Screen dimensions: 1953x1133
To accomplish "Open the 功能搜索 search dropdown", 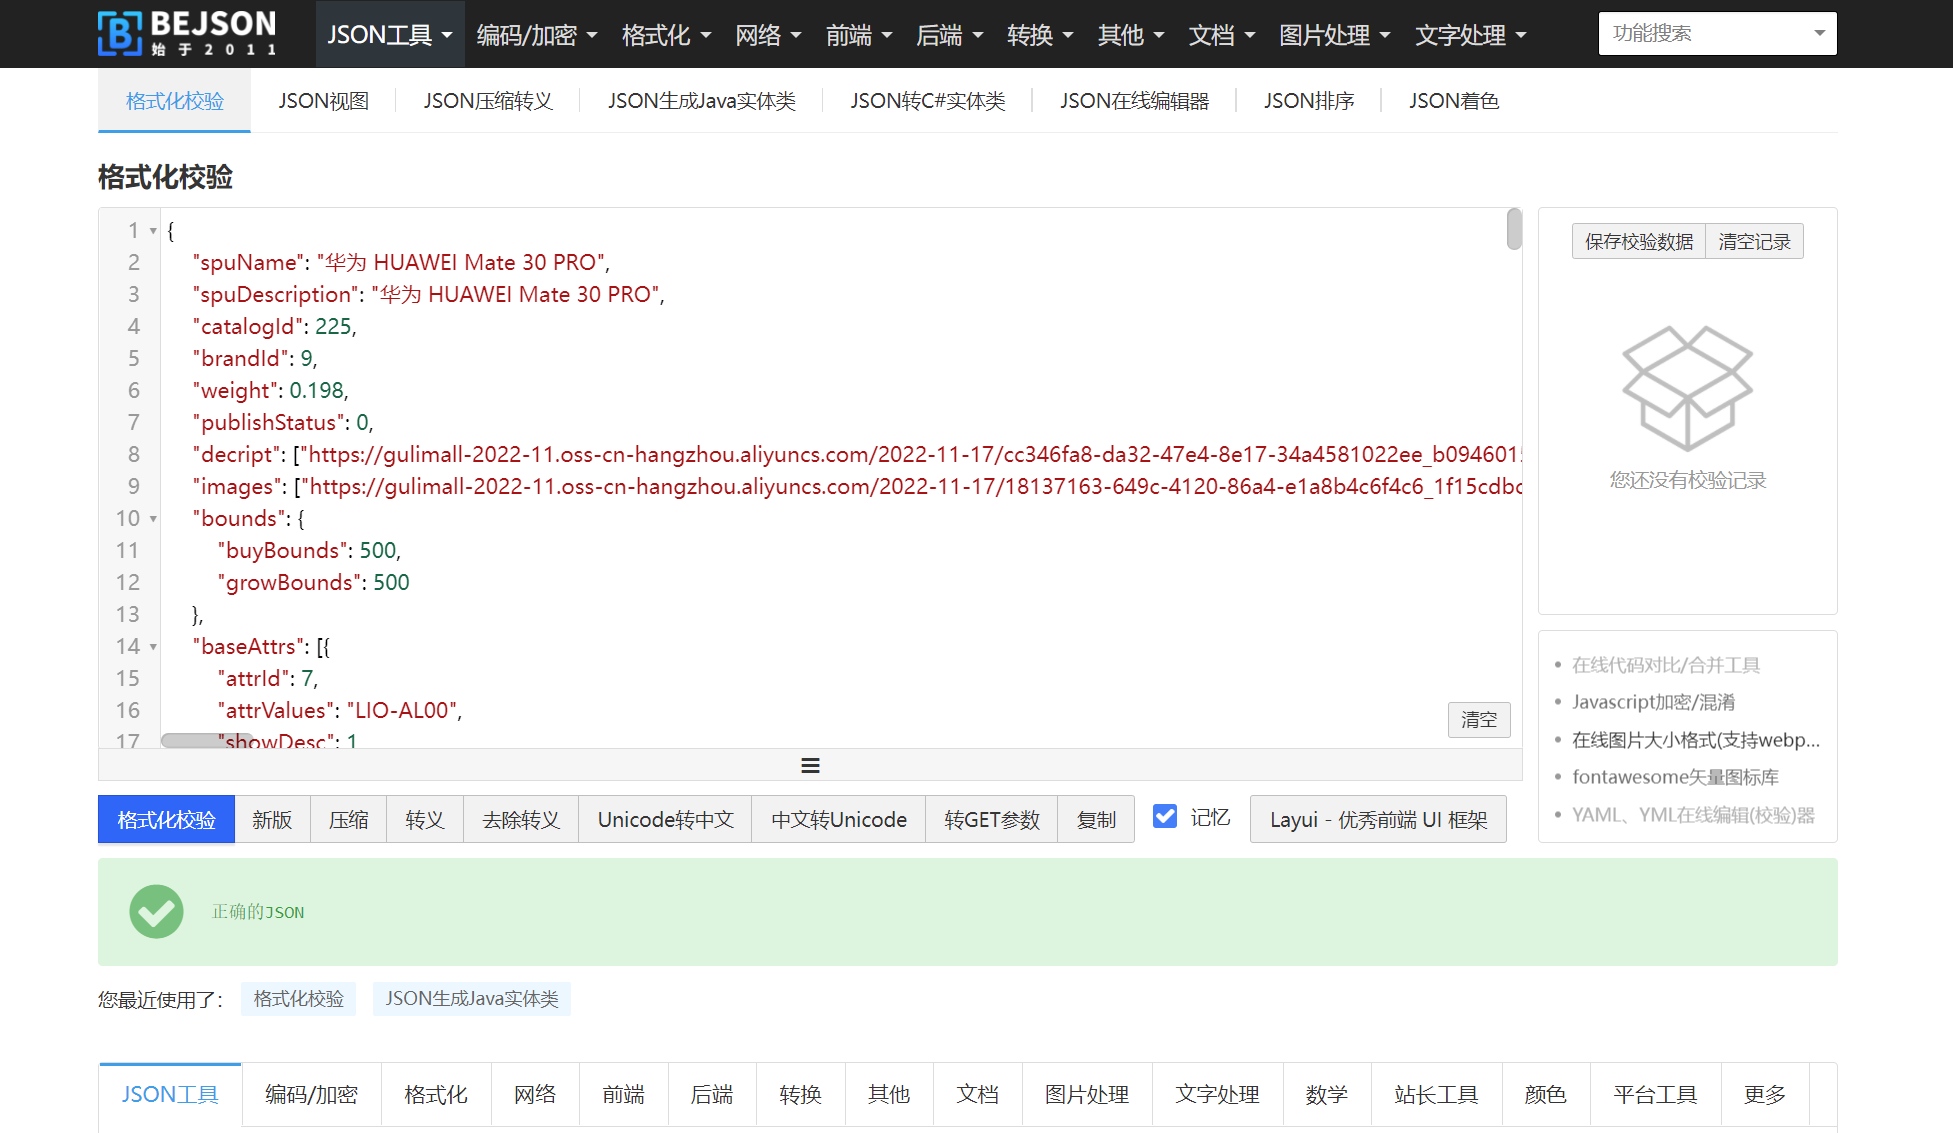I will [x=1717, y=34].
